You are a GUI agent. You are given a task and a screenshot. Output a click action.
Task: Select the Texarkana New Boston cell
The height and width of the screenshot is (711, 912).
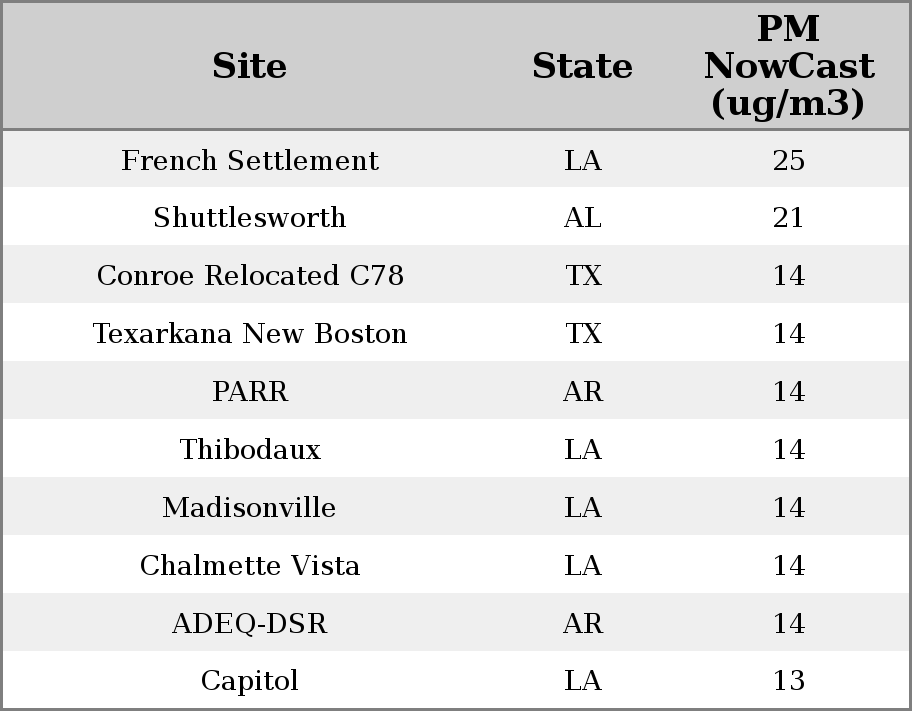pos(250,333)
